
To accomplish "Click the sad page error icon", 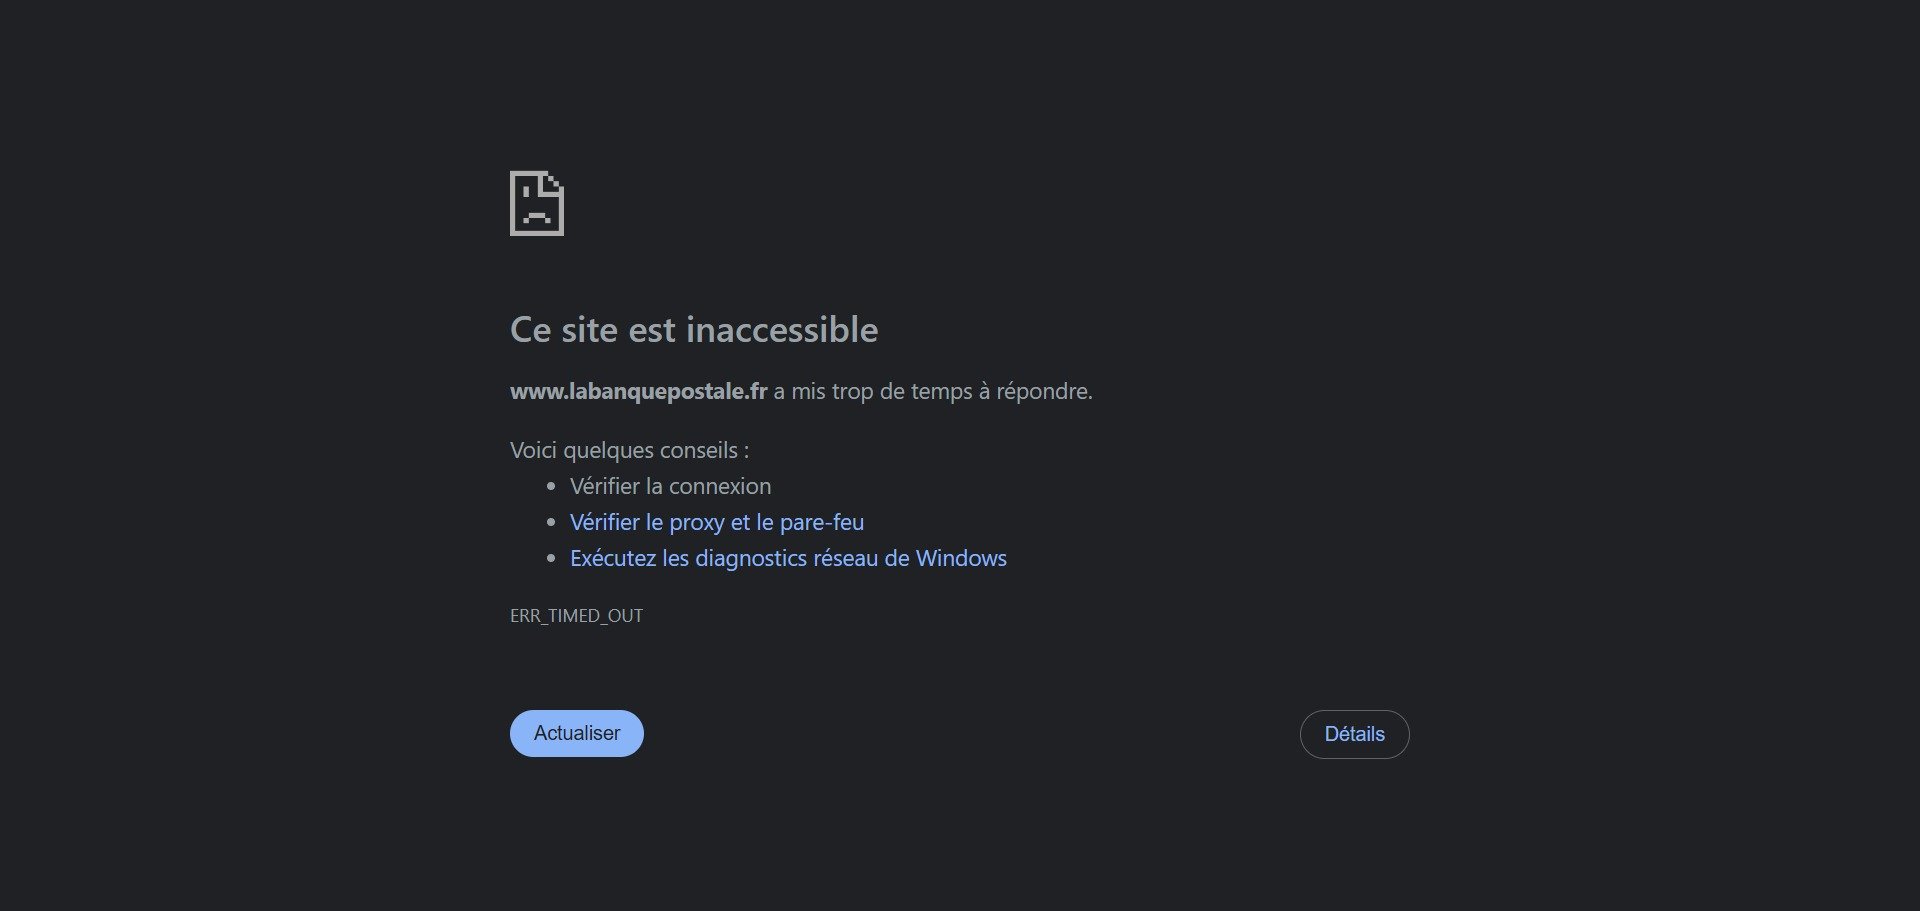I will coord(537,204).
